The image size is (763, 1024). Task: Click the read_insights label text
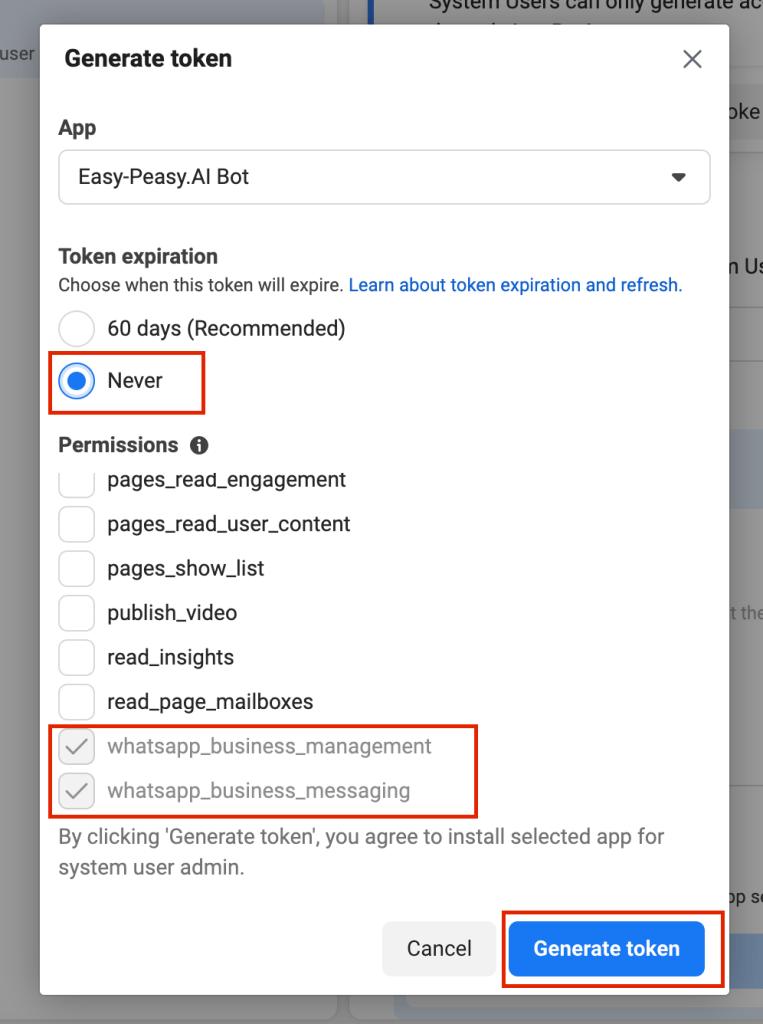click(x=170, y=657)
